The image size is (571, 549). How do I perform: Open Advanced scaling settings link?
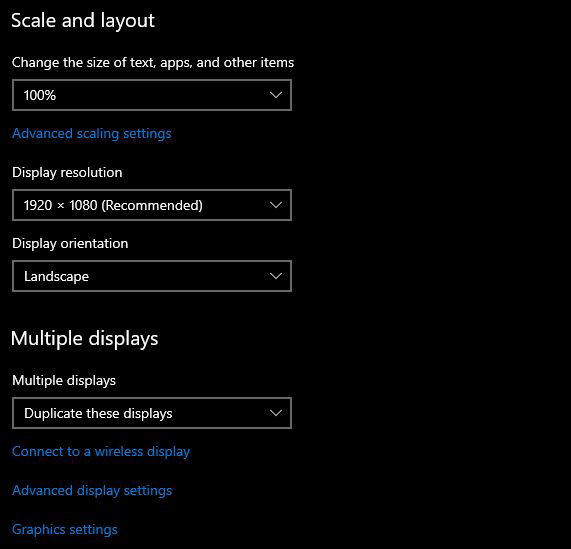pos(92,134)
